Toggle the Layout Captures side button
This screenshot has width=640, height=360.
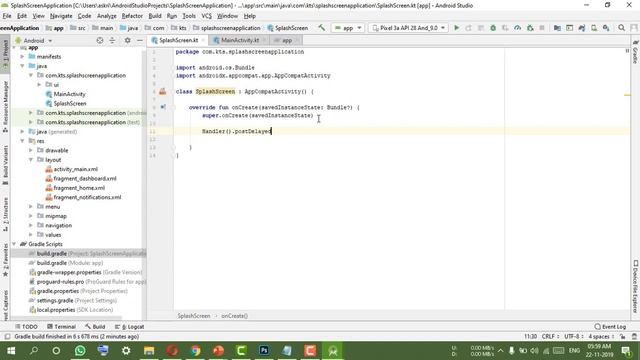[x=5, y=305]
